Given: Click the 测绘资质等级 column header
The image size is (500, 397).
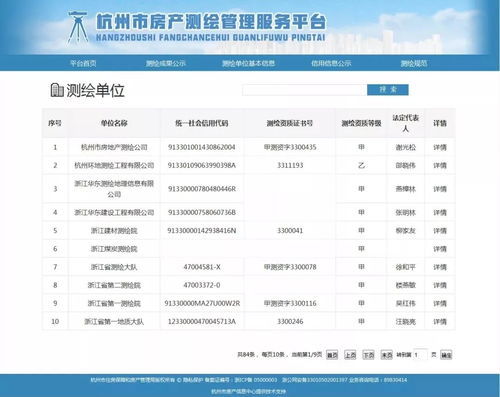Looking at the screenshot, I should tap(361, 123).
